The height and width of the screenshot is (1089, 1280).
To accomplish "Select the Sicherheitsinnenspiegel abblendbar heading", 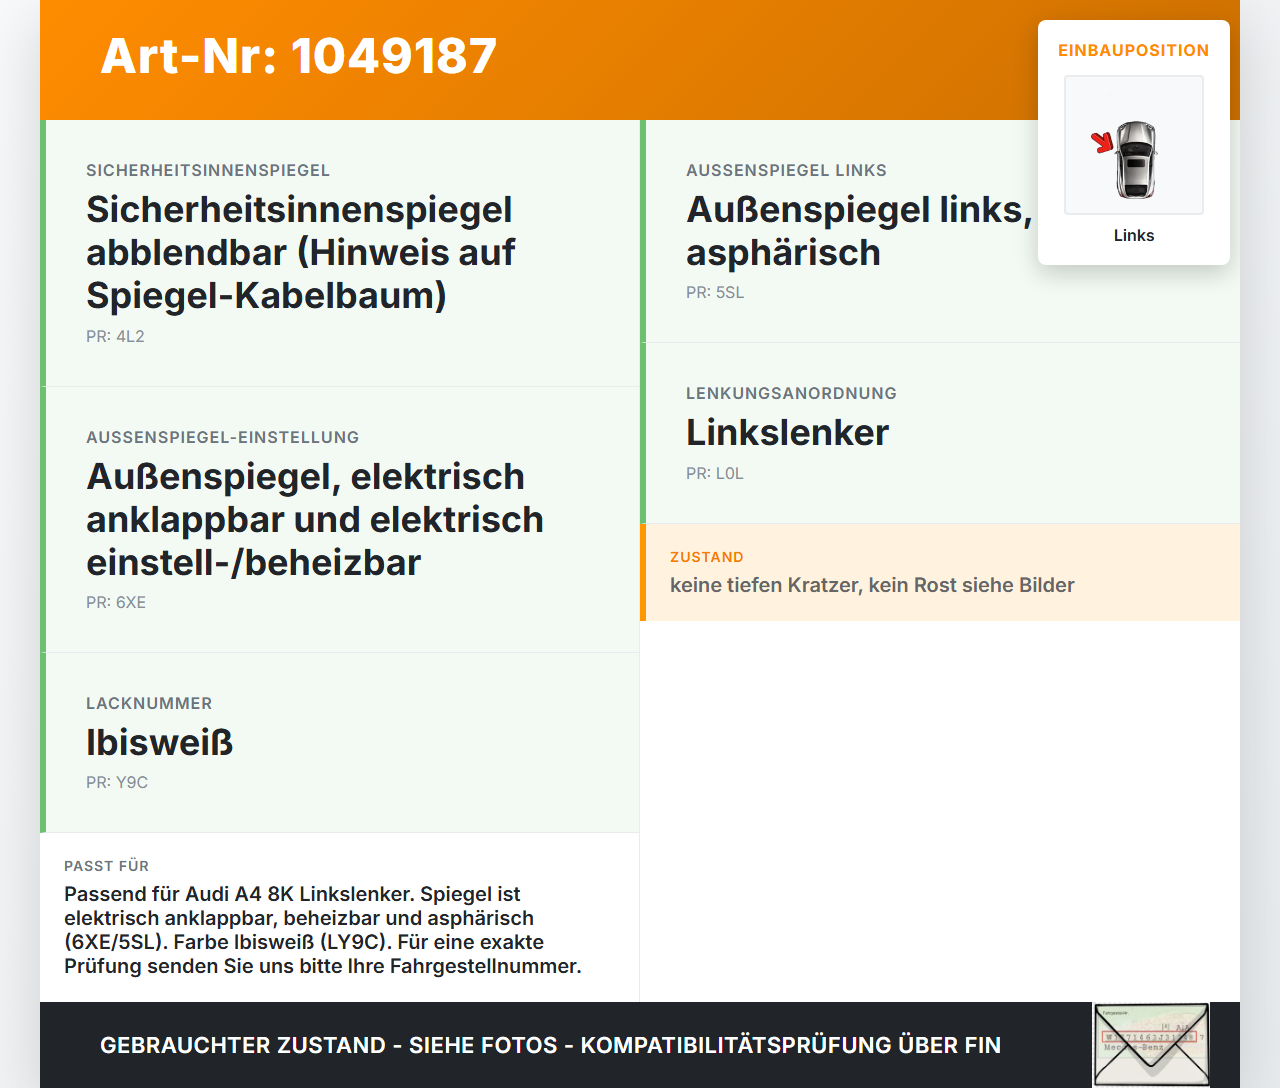I will [300, 252].
